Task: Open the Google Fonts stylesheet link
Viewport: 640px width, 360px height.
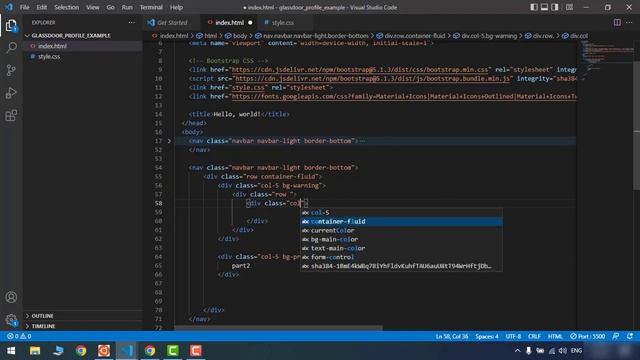Action: click(404, 97)
